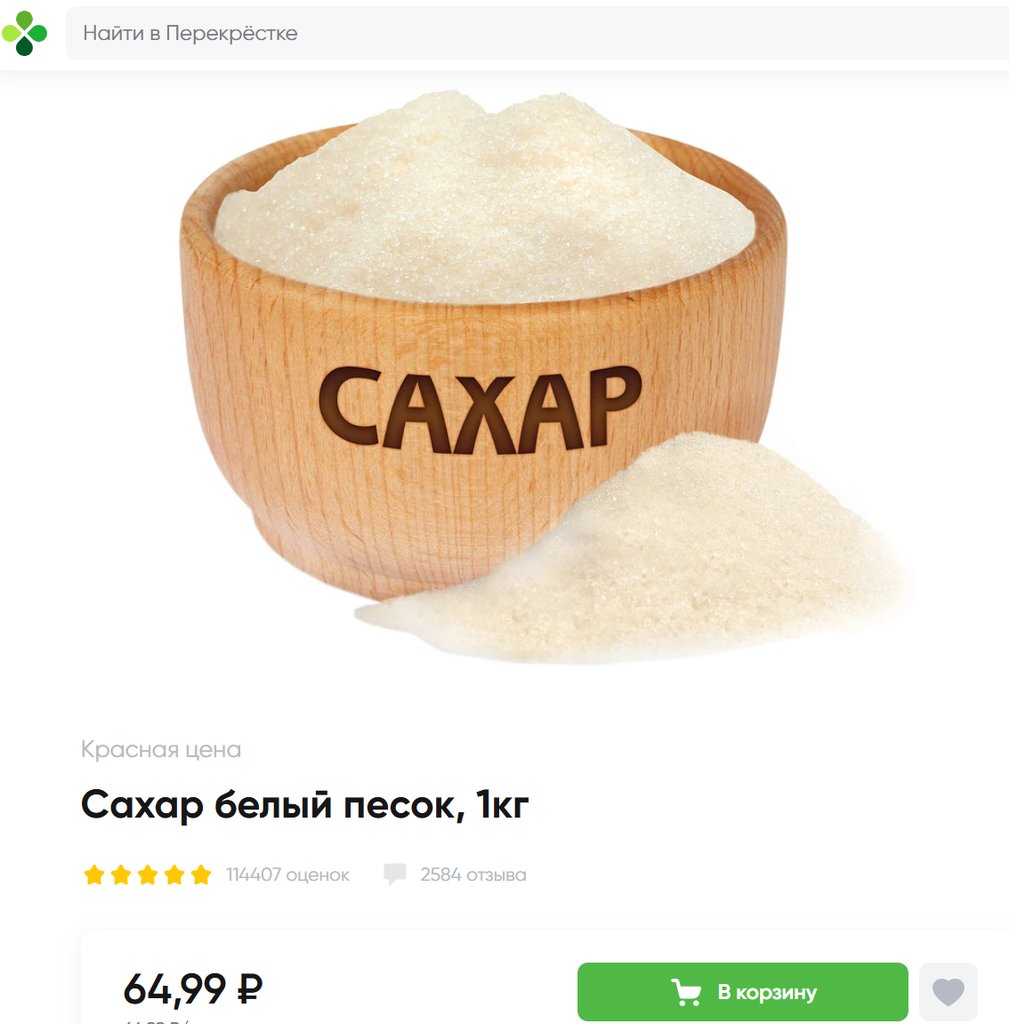Click the first rating star
Screen dimensions: 1009x1024
click(x=95, y=874)
